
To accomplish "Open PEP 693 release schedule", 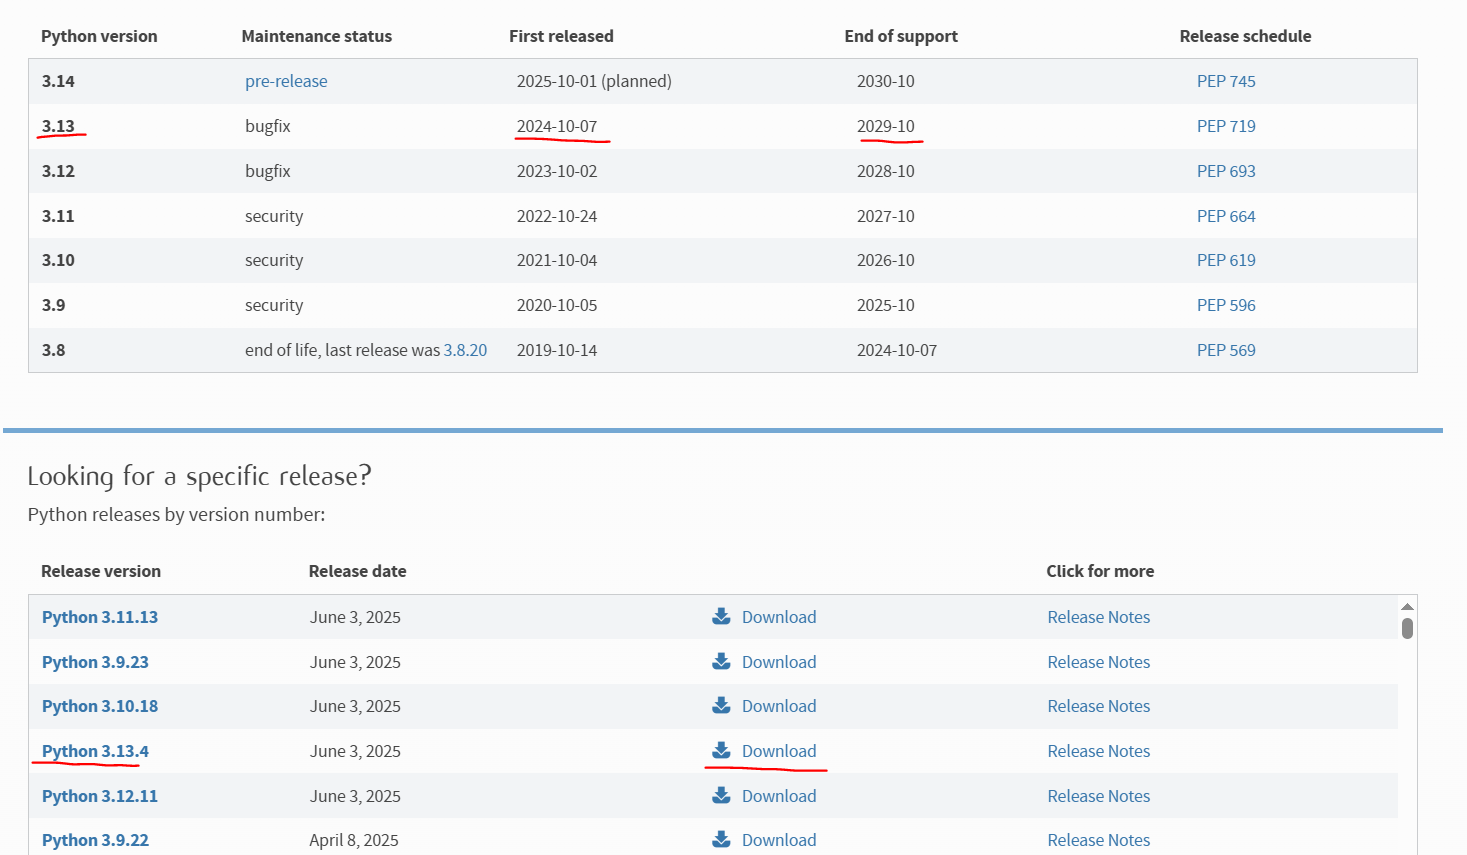I will [1226, 171].
